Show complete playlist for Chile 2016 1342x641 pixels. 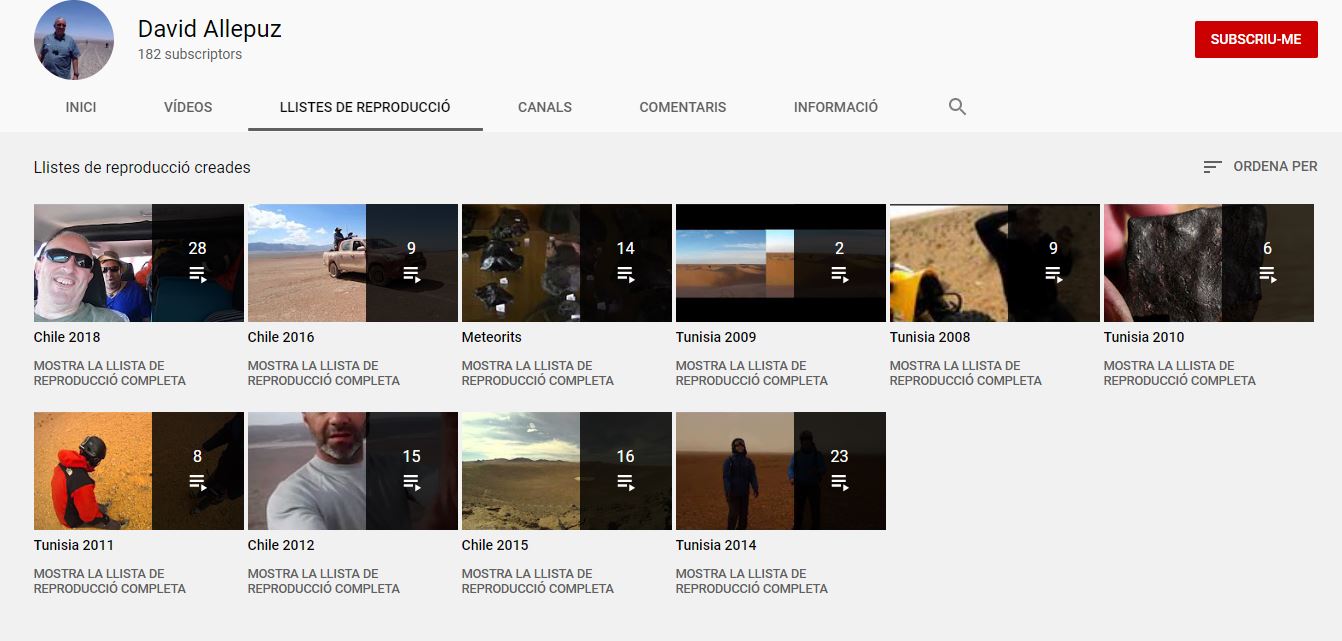pos(324,373)
